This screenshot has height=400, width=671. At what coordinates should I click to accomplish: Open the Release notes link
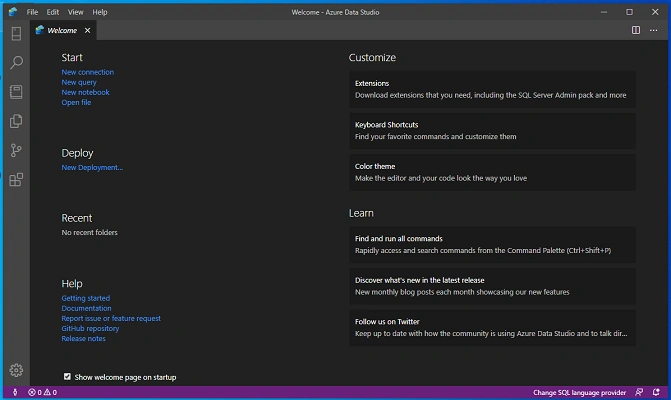point(83,338)
